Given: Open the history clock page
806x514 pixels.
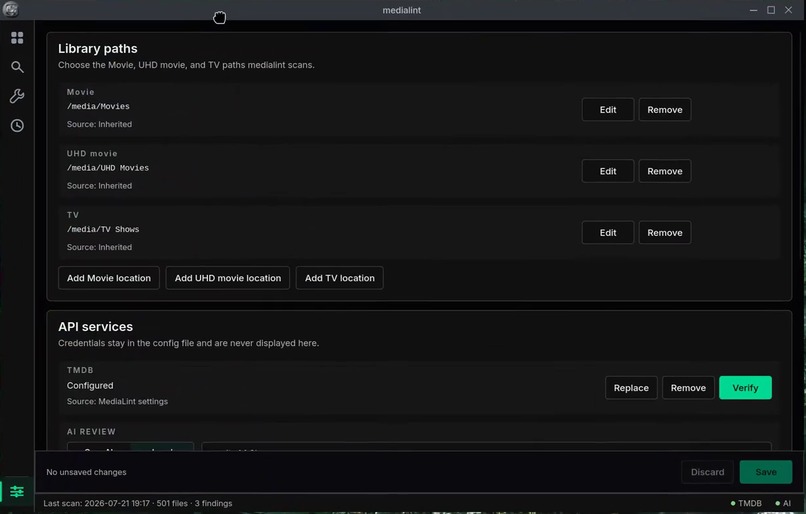Looking at the screenshot, I should click(x=17, y=125).
